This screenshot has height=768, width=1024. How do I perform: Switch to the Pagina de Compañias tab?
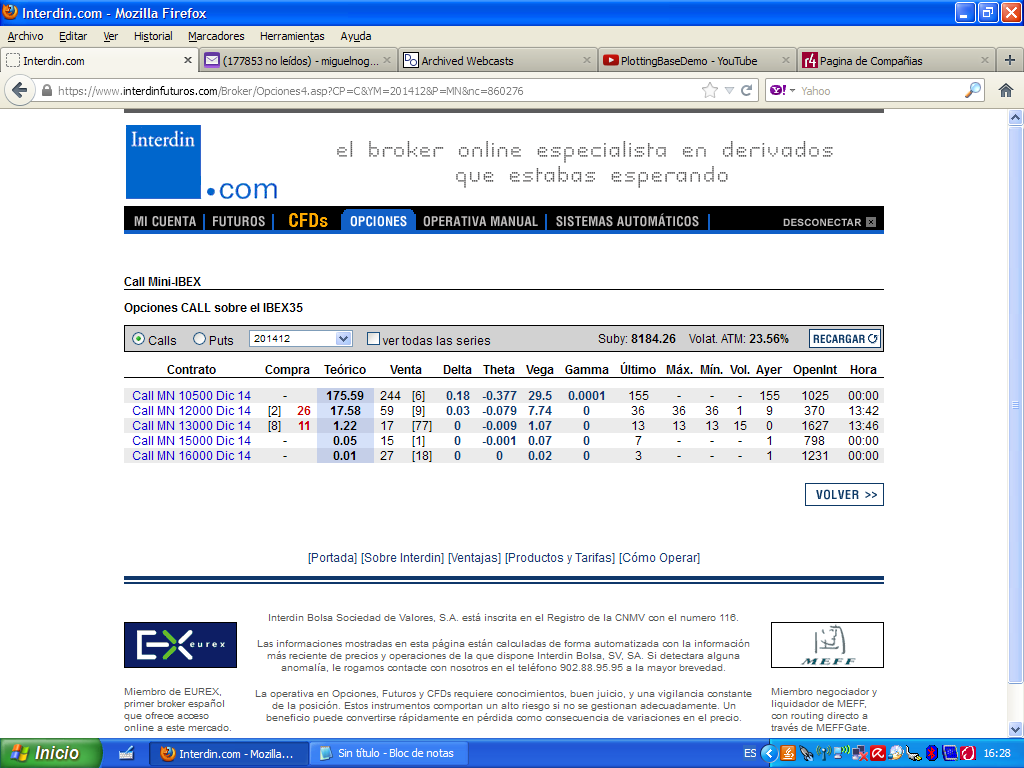click(x=897, y=60)
